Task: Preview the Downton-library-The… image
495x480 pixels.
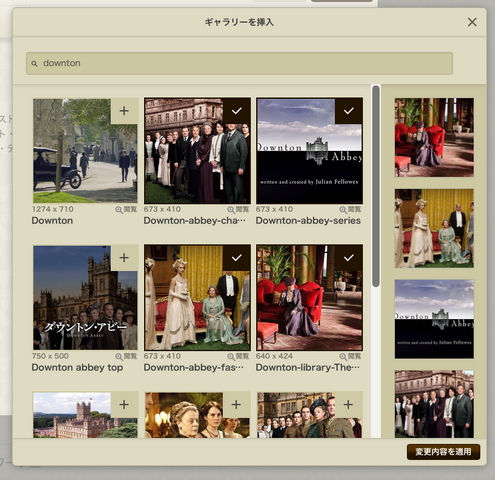Action: coord(350,356)
